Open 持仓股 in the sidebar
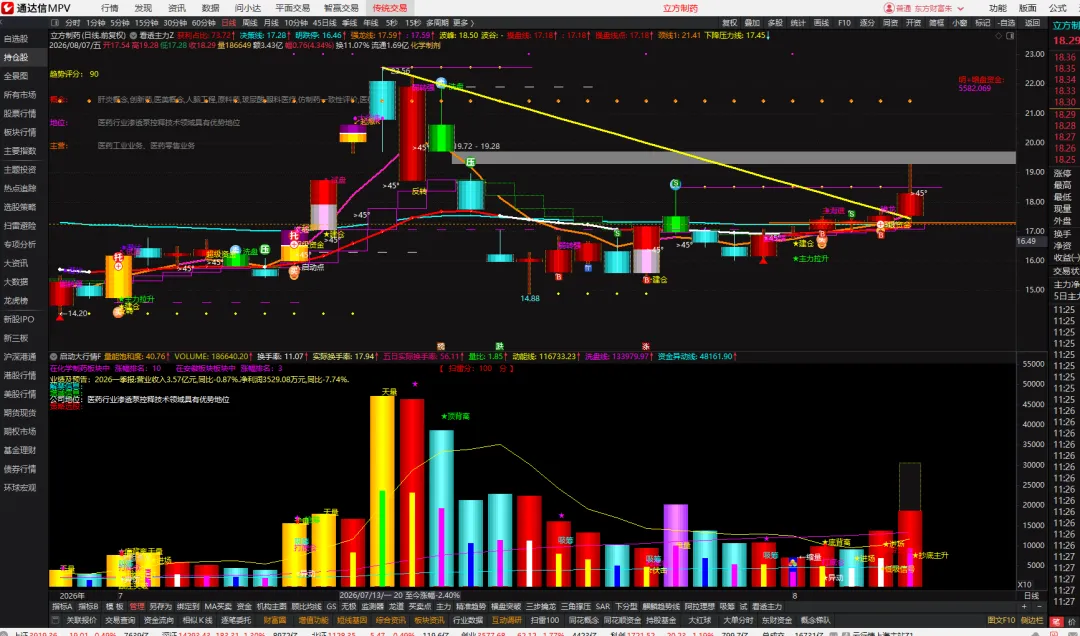1080x636 pixels. click(16, 57)
